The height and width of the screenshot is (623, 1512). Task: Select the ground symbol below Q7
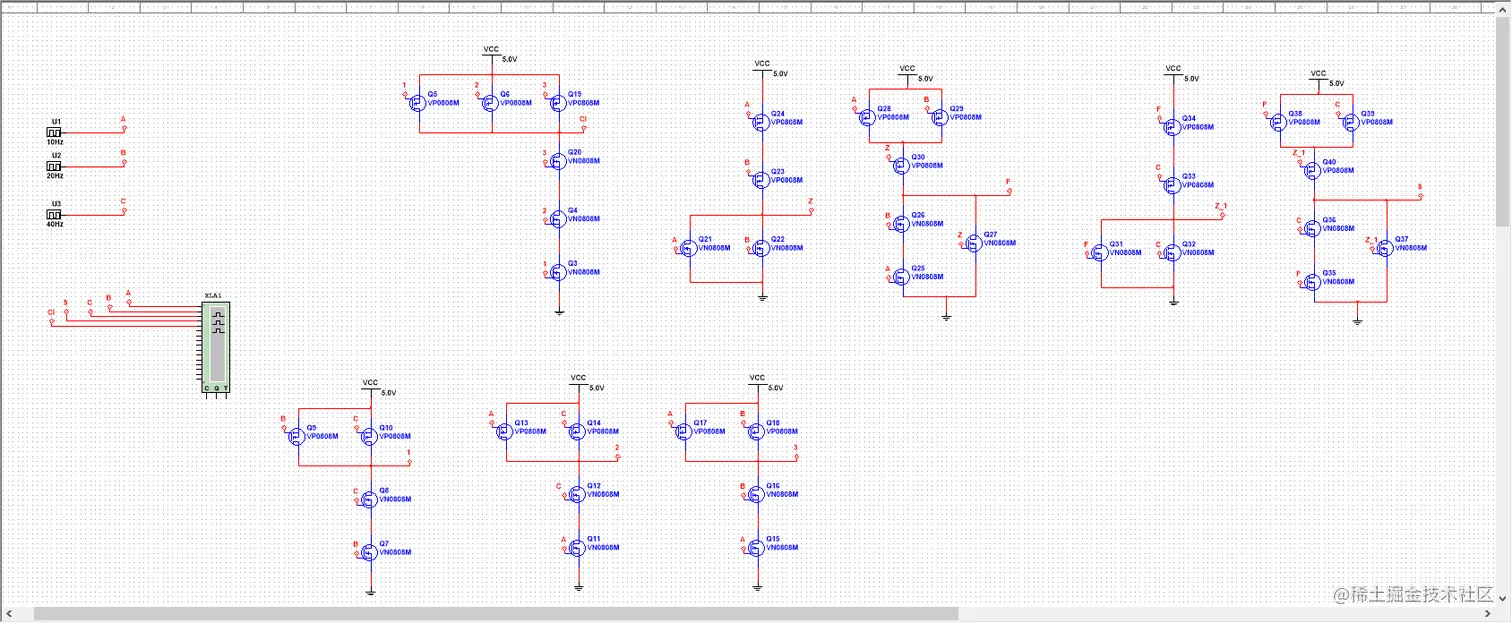coord(370,593)
